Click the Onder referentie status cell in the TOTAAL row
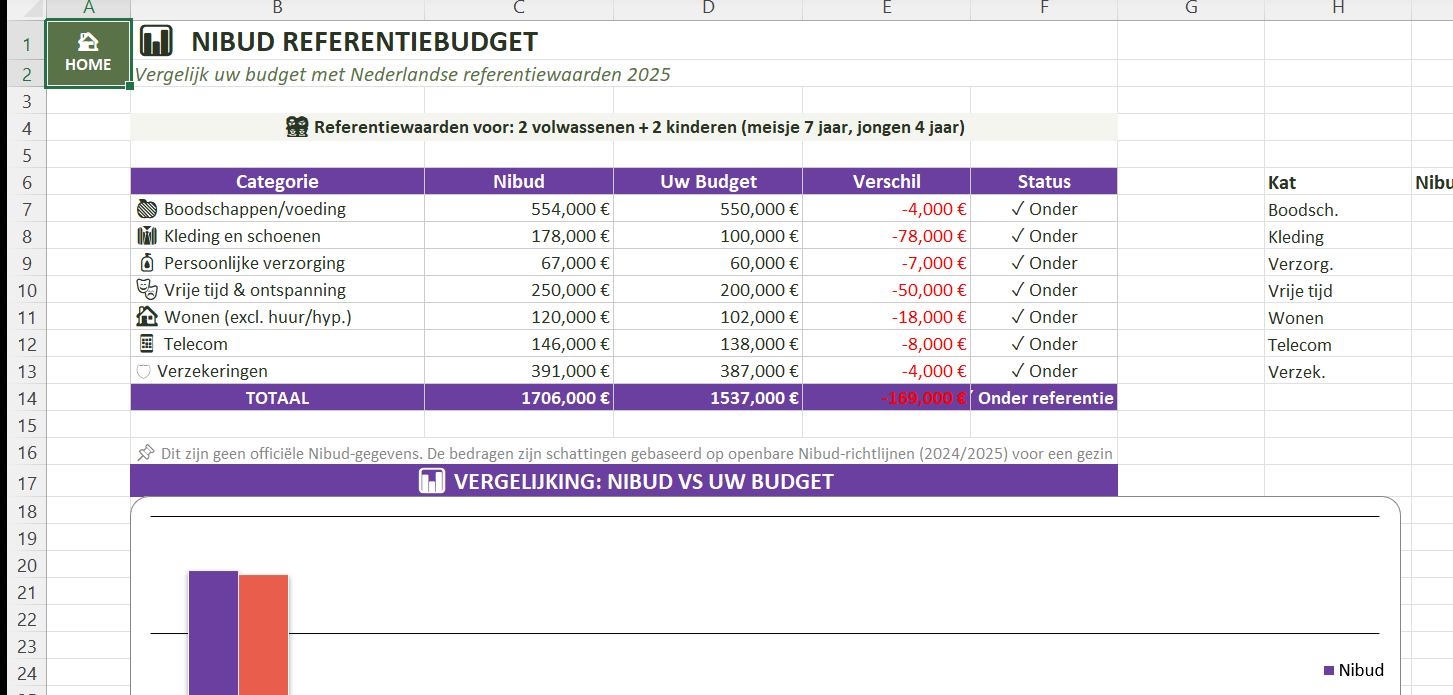This screenshot has width=1453, height=695. tap(1044, 398)
